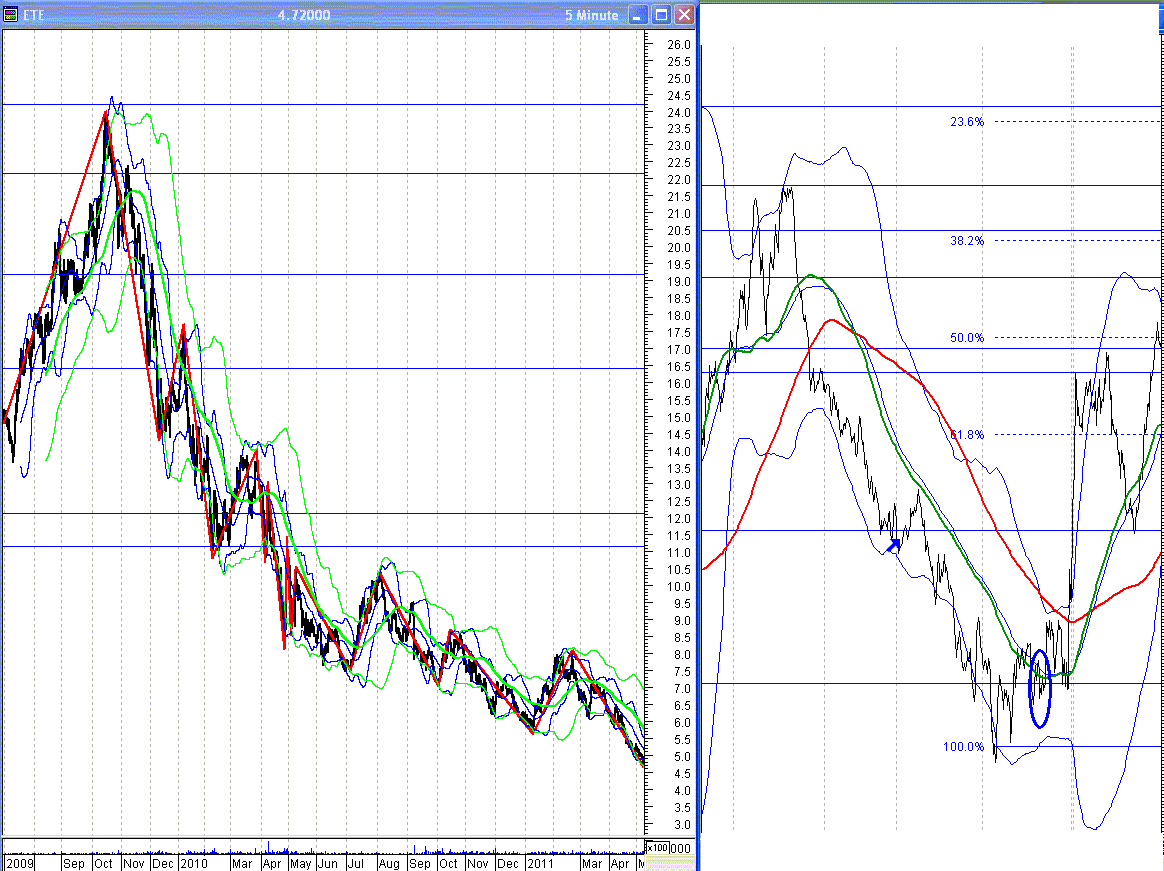The image size is (1164, 871).
Task: Close the ETE chart window
Action: pyautogui.click(x=684, y=15)
